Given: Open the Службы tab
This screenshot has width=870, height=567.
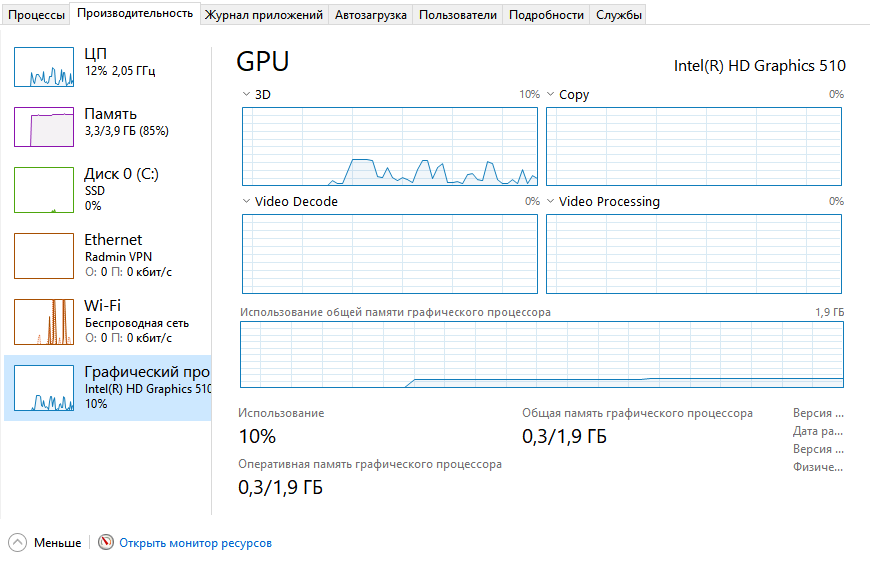Looking at the screenshot, I should tap(619, 15).
